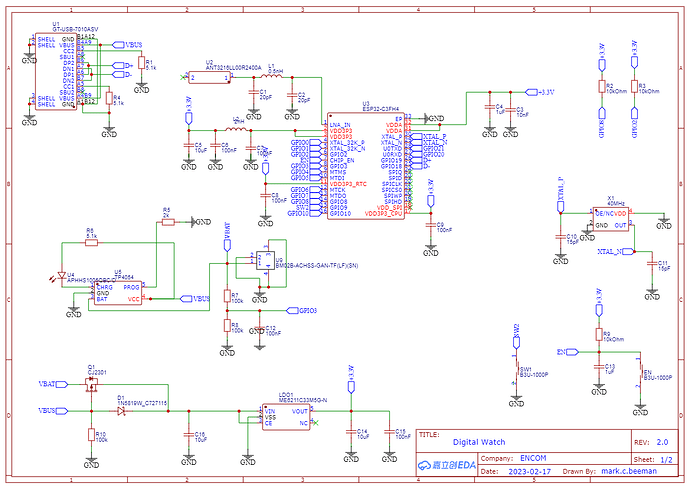Click the VBAT net port near Q1

click(54, 384)
